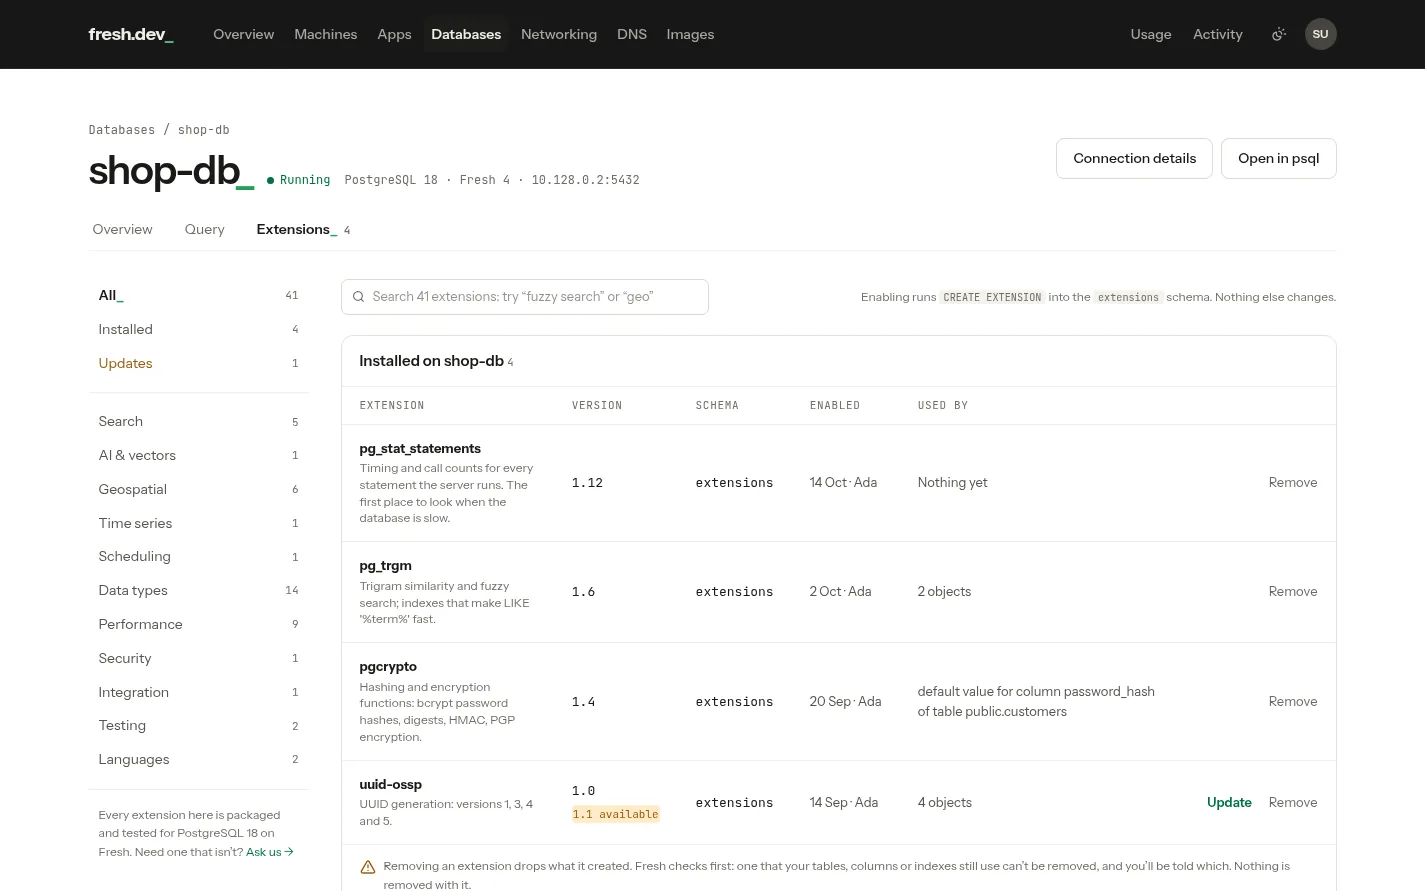Click the Ask us link
1425x891 pixels.
(x=270, y=852)
